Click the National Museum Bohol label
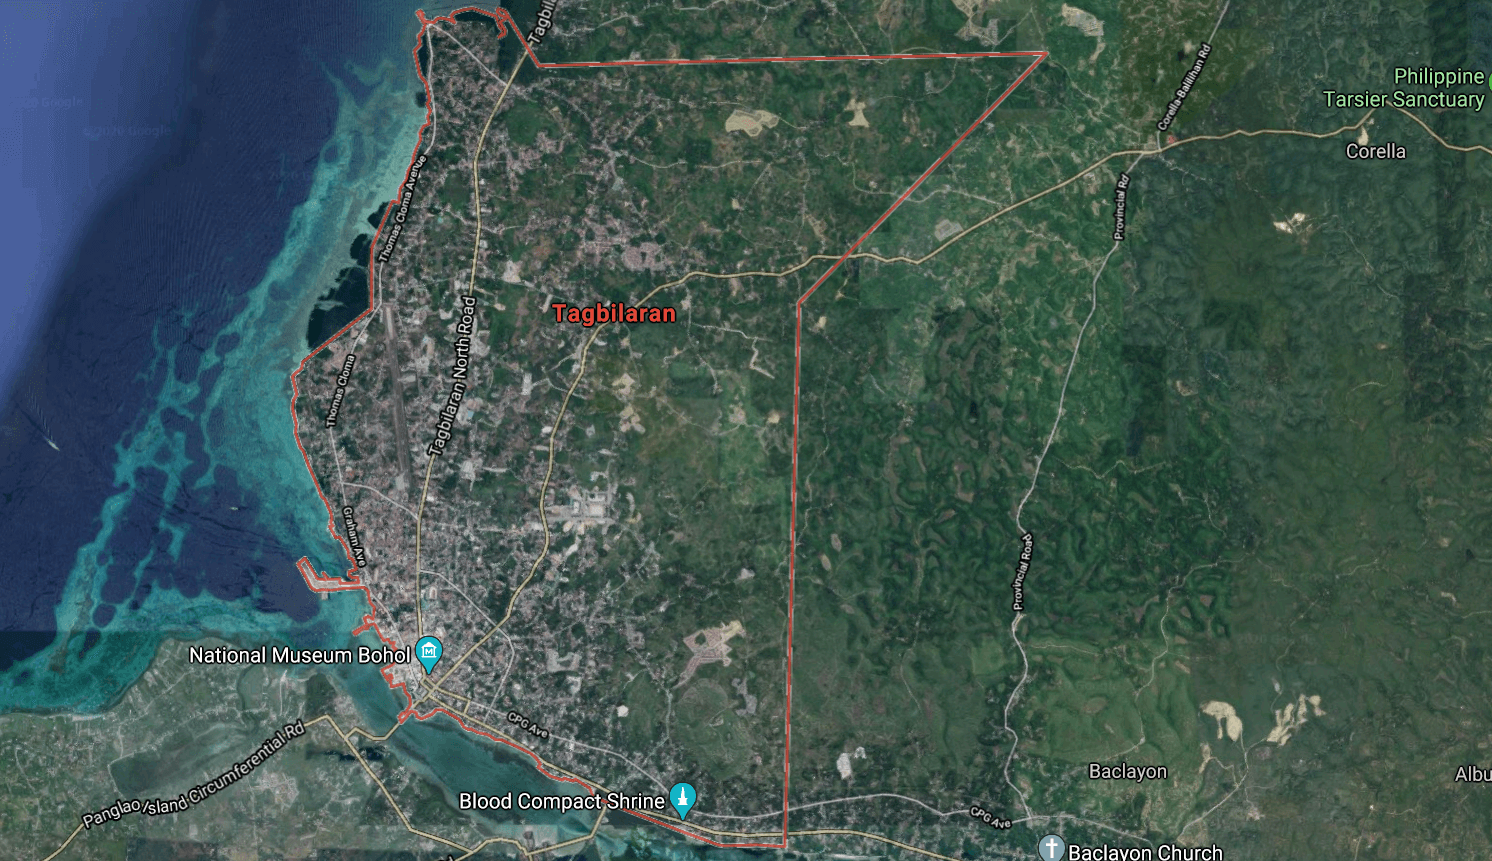Viewport: 1492px width, 861px height. tap(299, 655)
